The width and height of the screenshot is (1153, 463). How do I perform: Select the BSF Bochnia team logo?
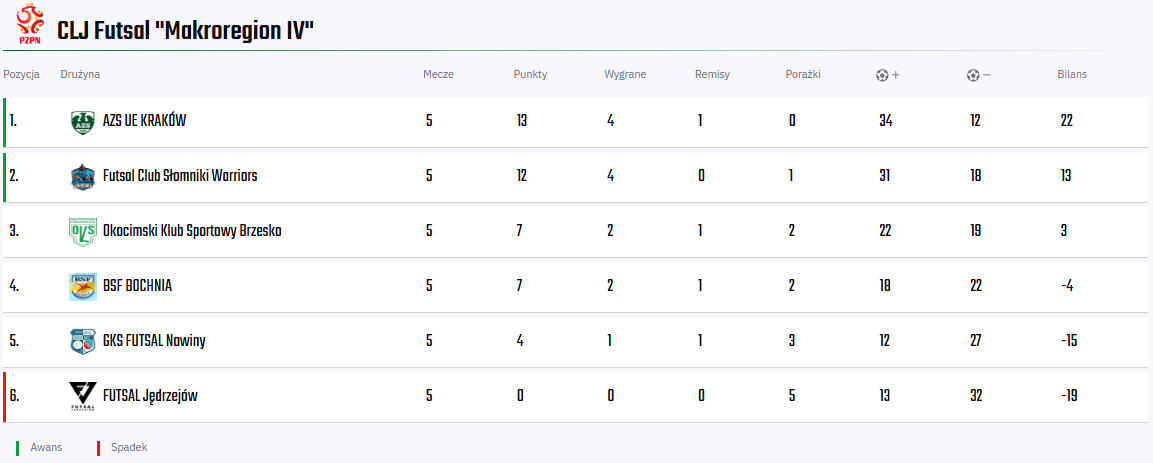click(83, 287)
